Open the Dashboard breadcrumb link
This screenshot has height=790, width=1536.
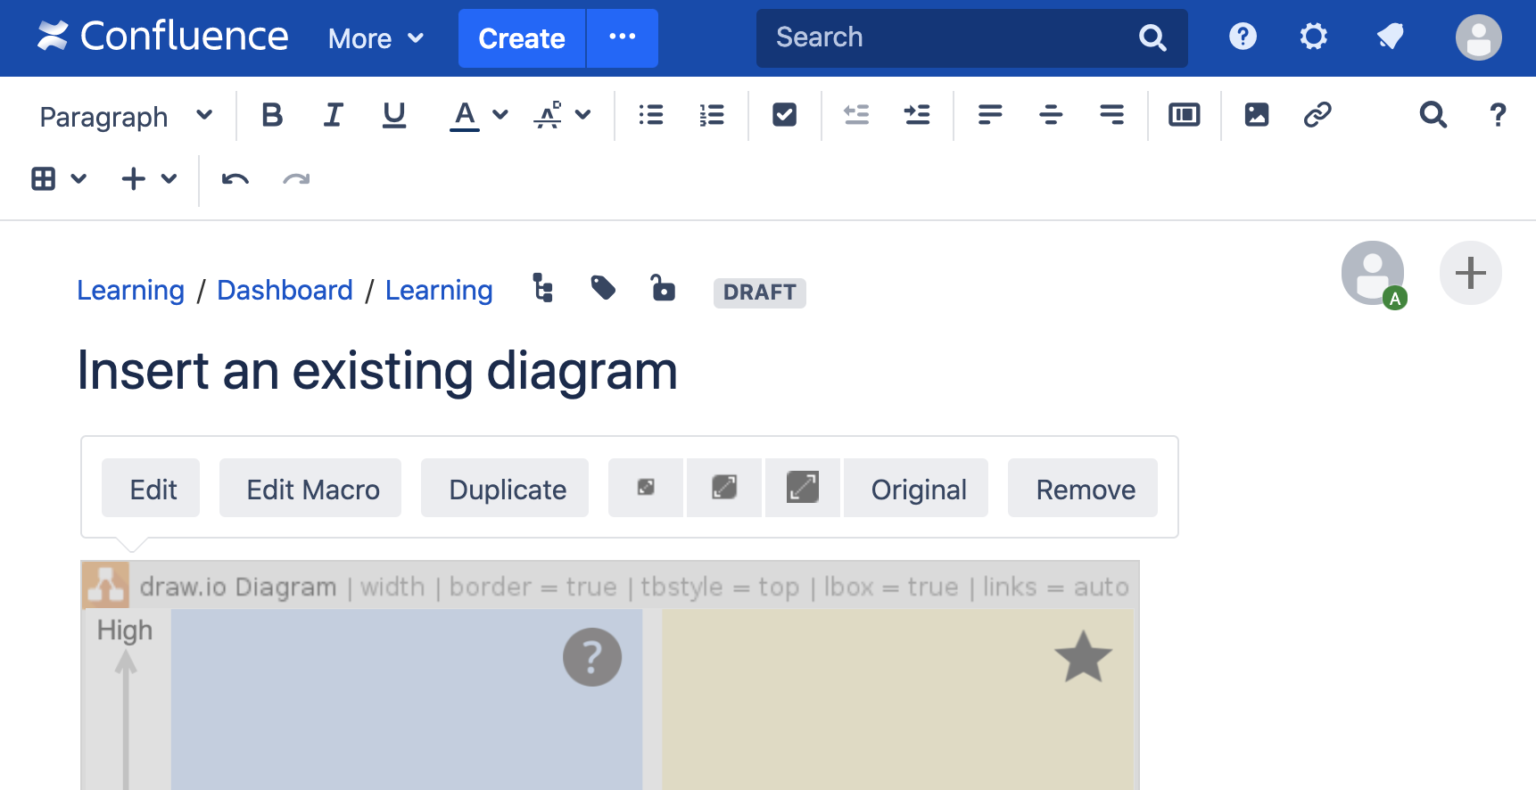pyautogui.click(x=285, y=291)
